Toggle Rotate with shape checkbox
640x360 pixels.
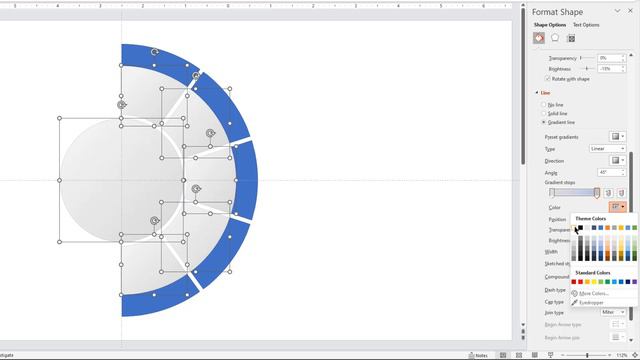[548, 79]
